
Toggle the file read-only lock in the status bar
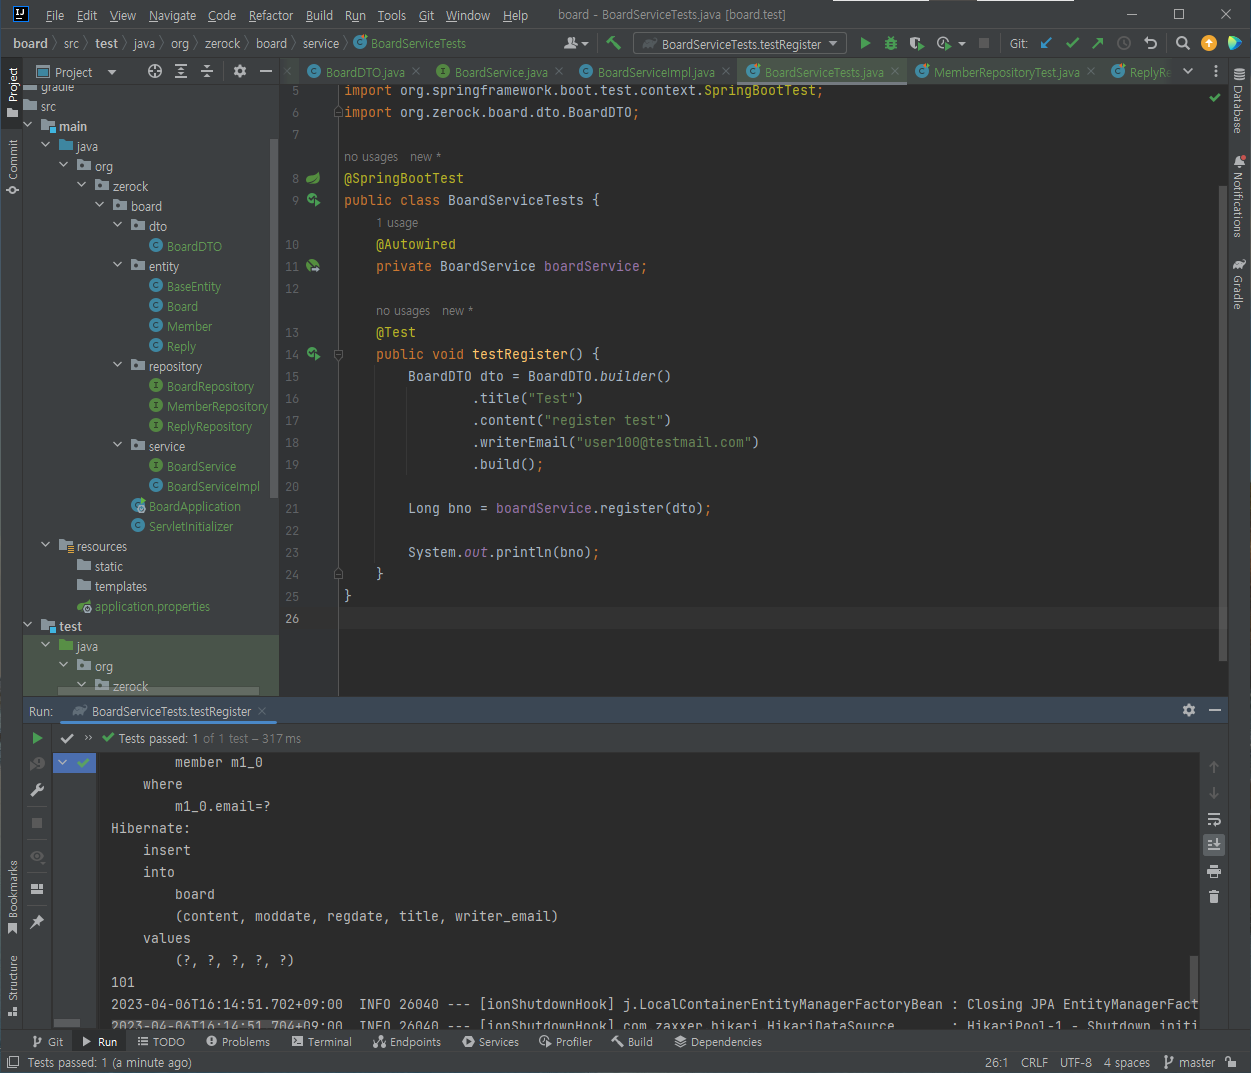point(1231,1062)
